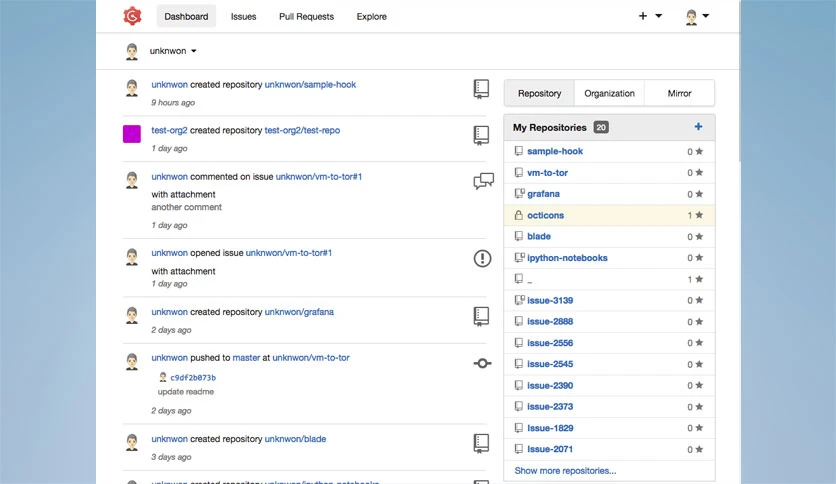836x484 pixels.
Task: Open the unknwon/blade link in the feed
Action: (x=295, y=439)
